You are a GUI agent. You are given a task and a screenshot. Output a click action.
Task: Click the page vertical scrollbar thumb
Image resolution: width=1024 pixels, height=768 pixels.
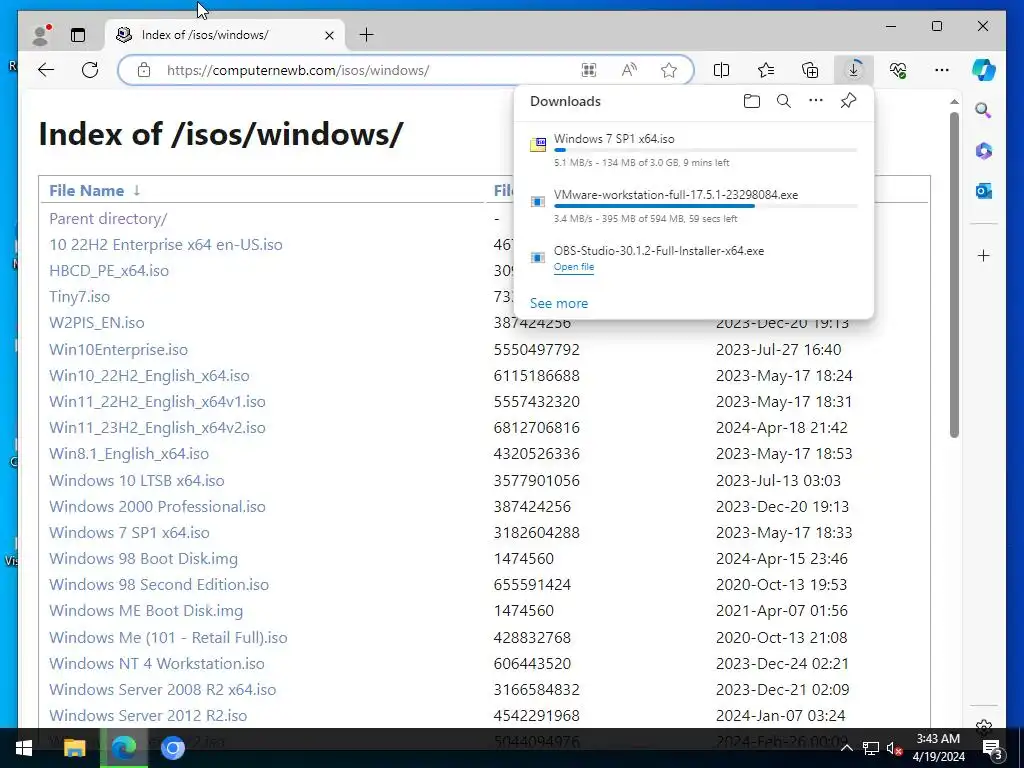coord(954,274)
